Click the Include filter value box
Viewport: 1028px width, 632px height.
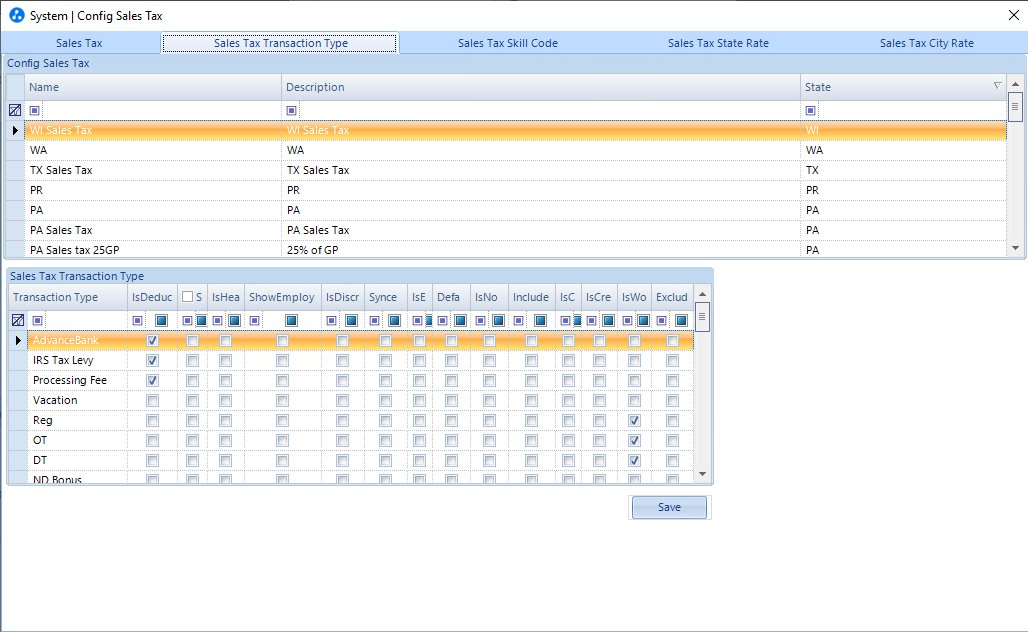(x=540, y=320)
